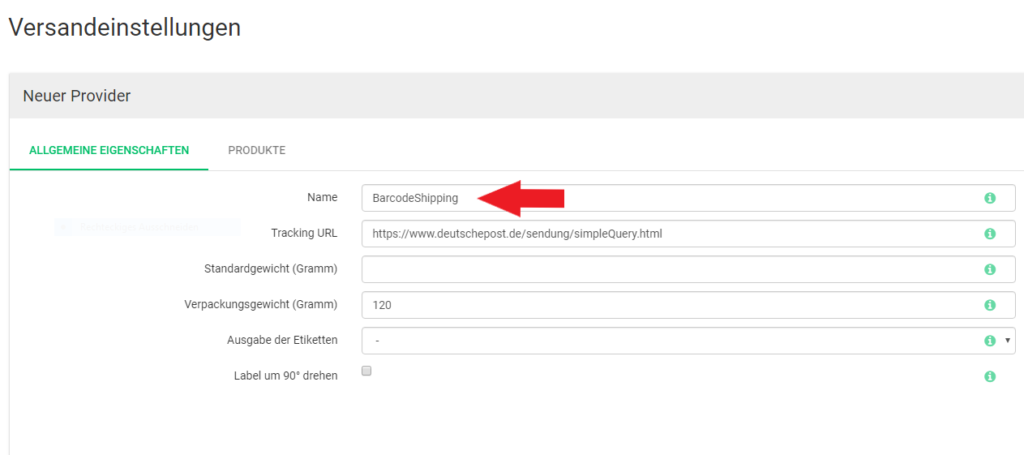This screenshot has height=455, width=1024.
Task: Click the Standardgewicht (Gramm) text label
Action: 271,268
